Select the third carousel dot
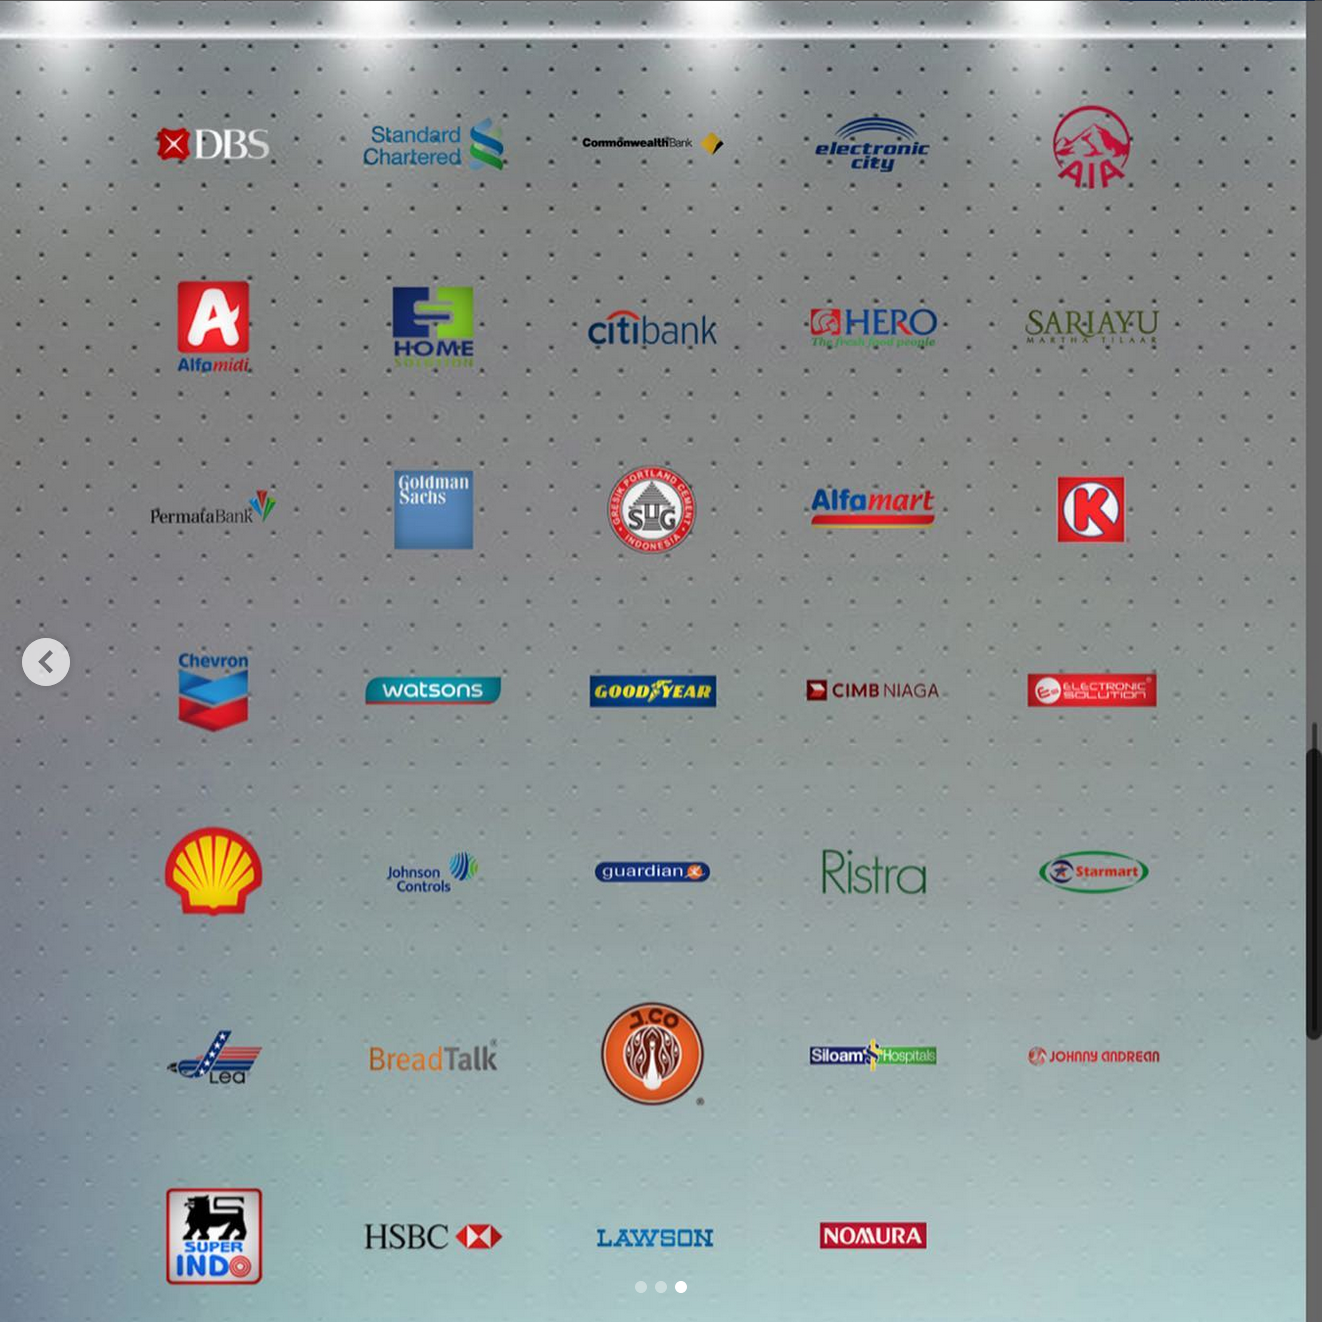The width and height of the screenshot is (1322, 1322). 681,1287
